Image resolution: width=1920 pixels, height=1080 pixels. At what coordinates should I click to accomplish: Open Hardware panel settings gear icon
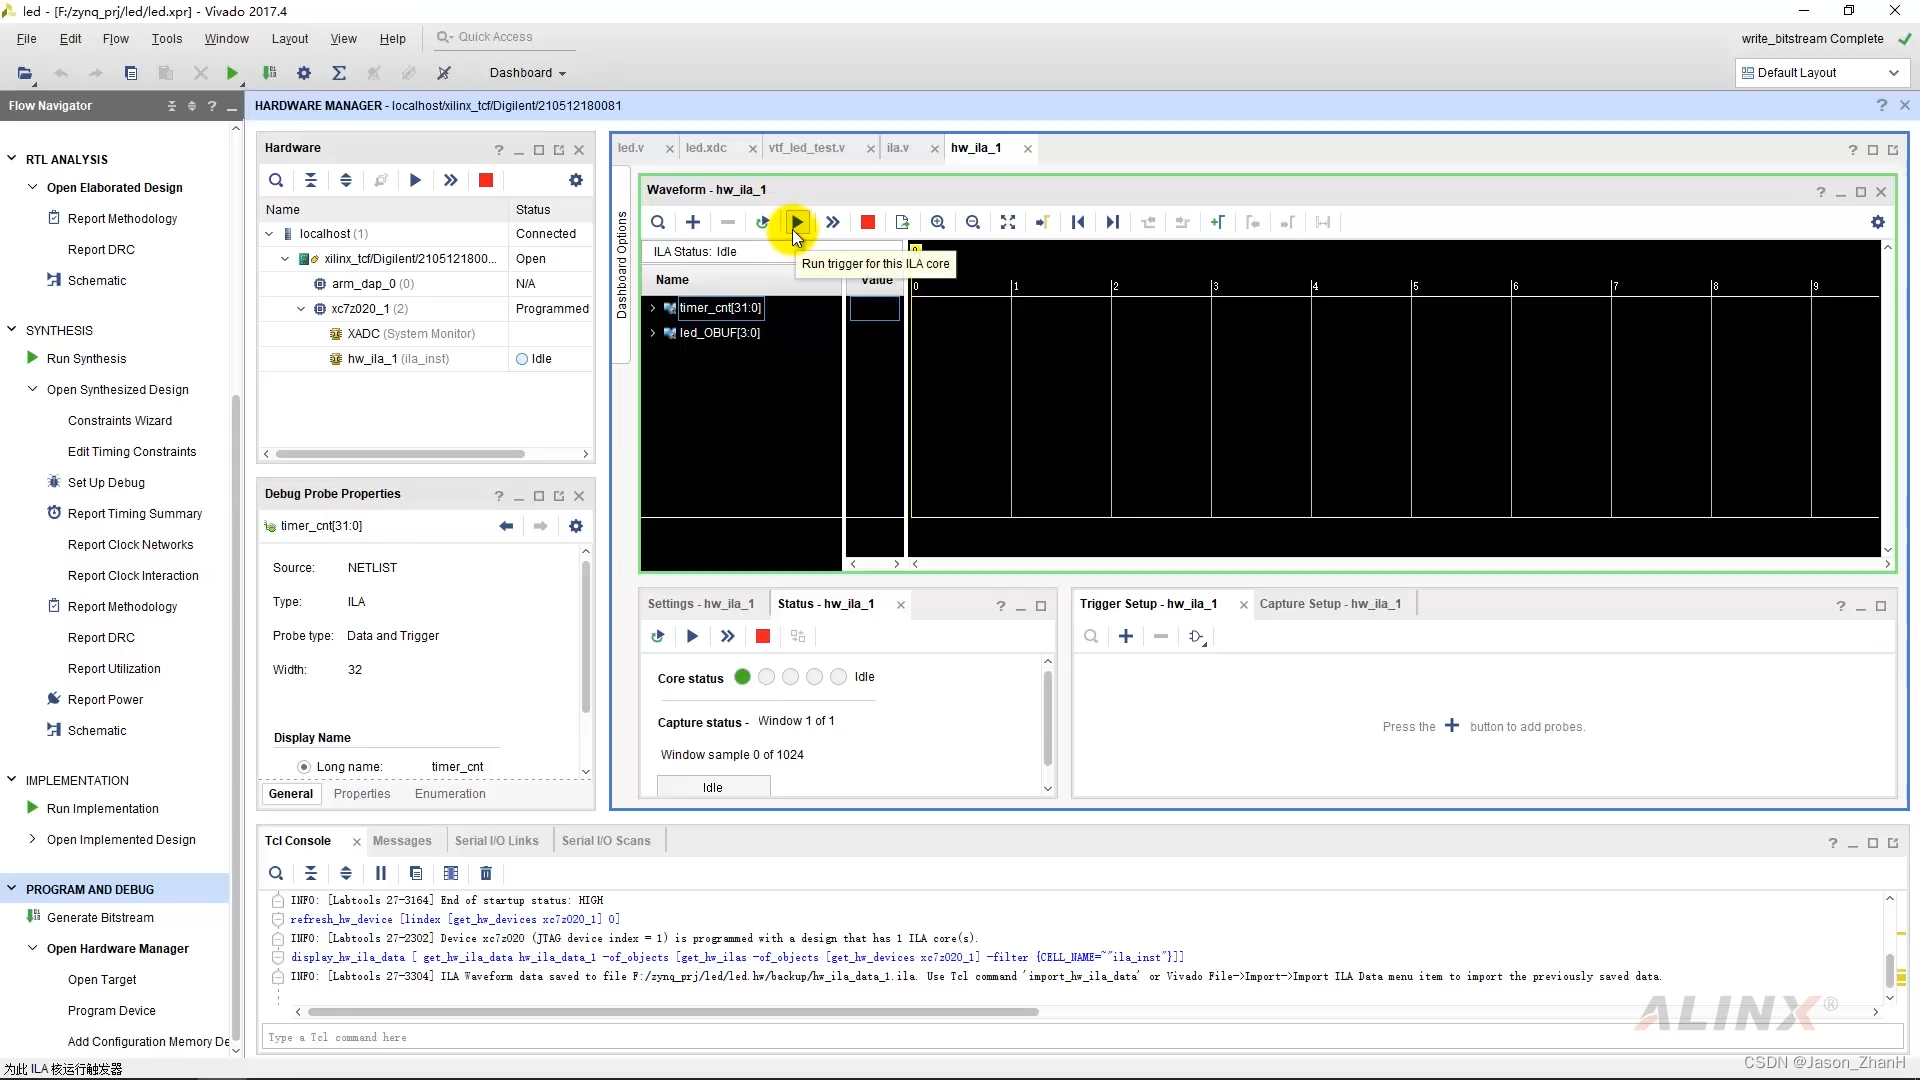click(x=576, y=180)
